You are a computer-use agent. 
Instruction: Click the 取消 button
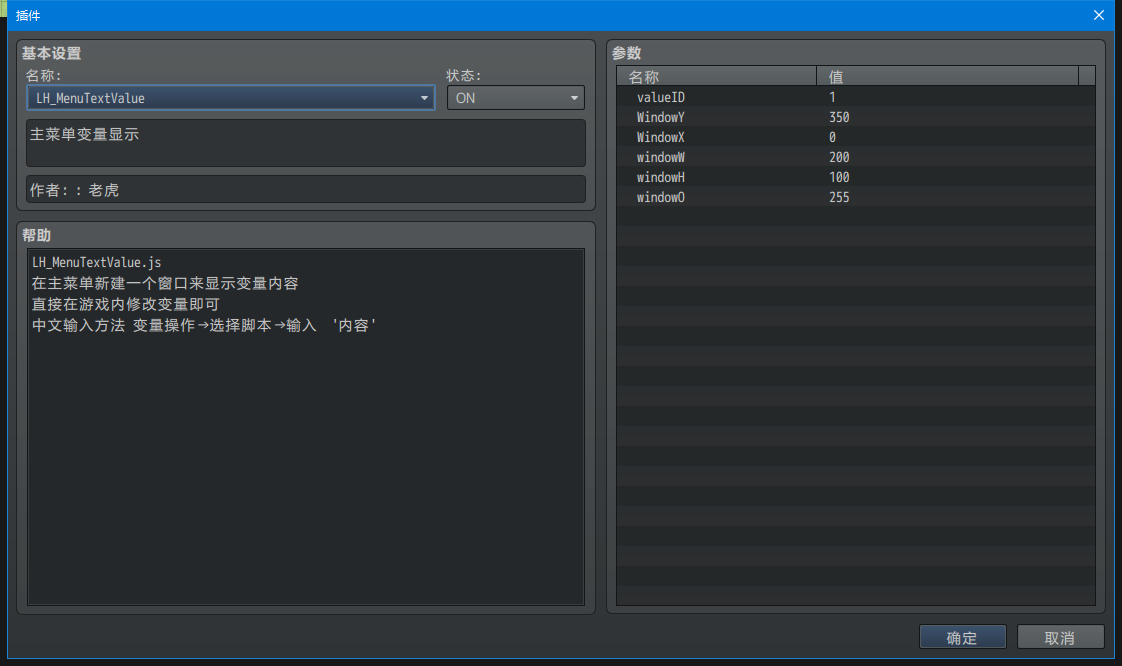(1060, 637)
